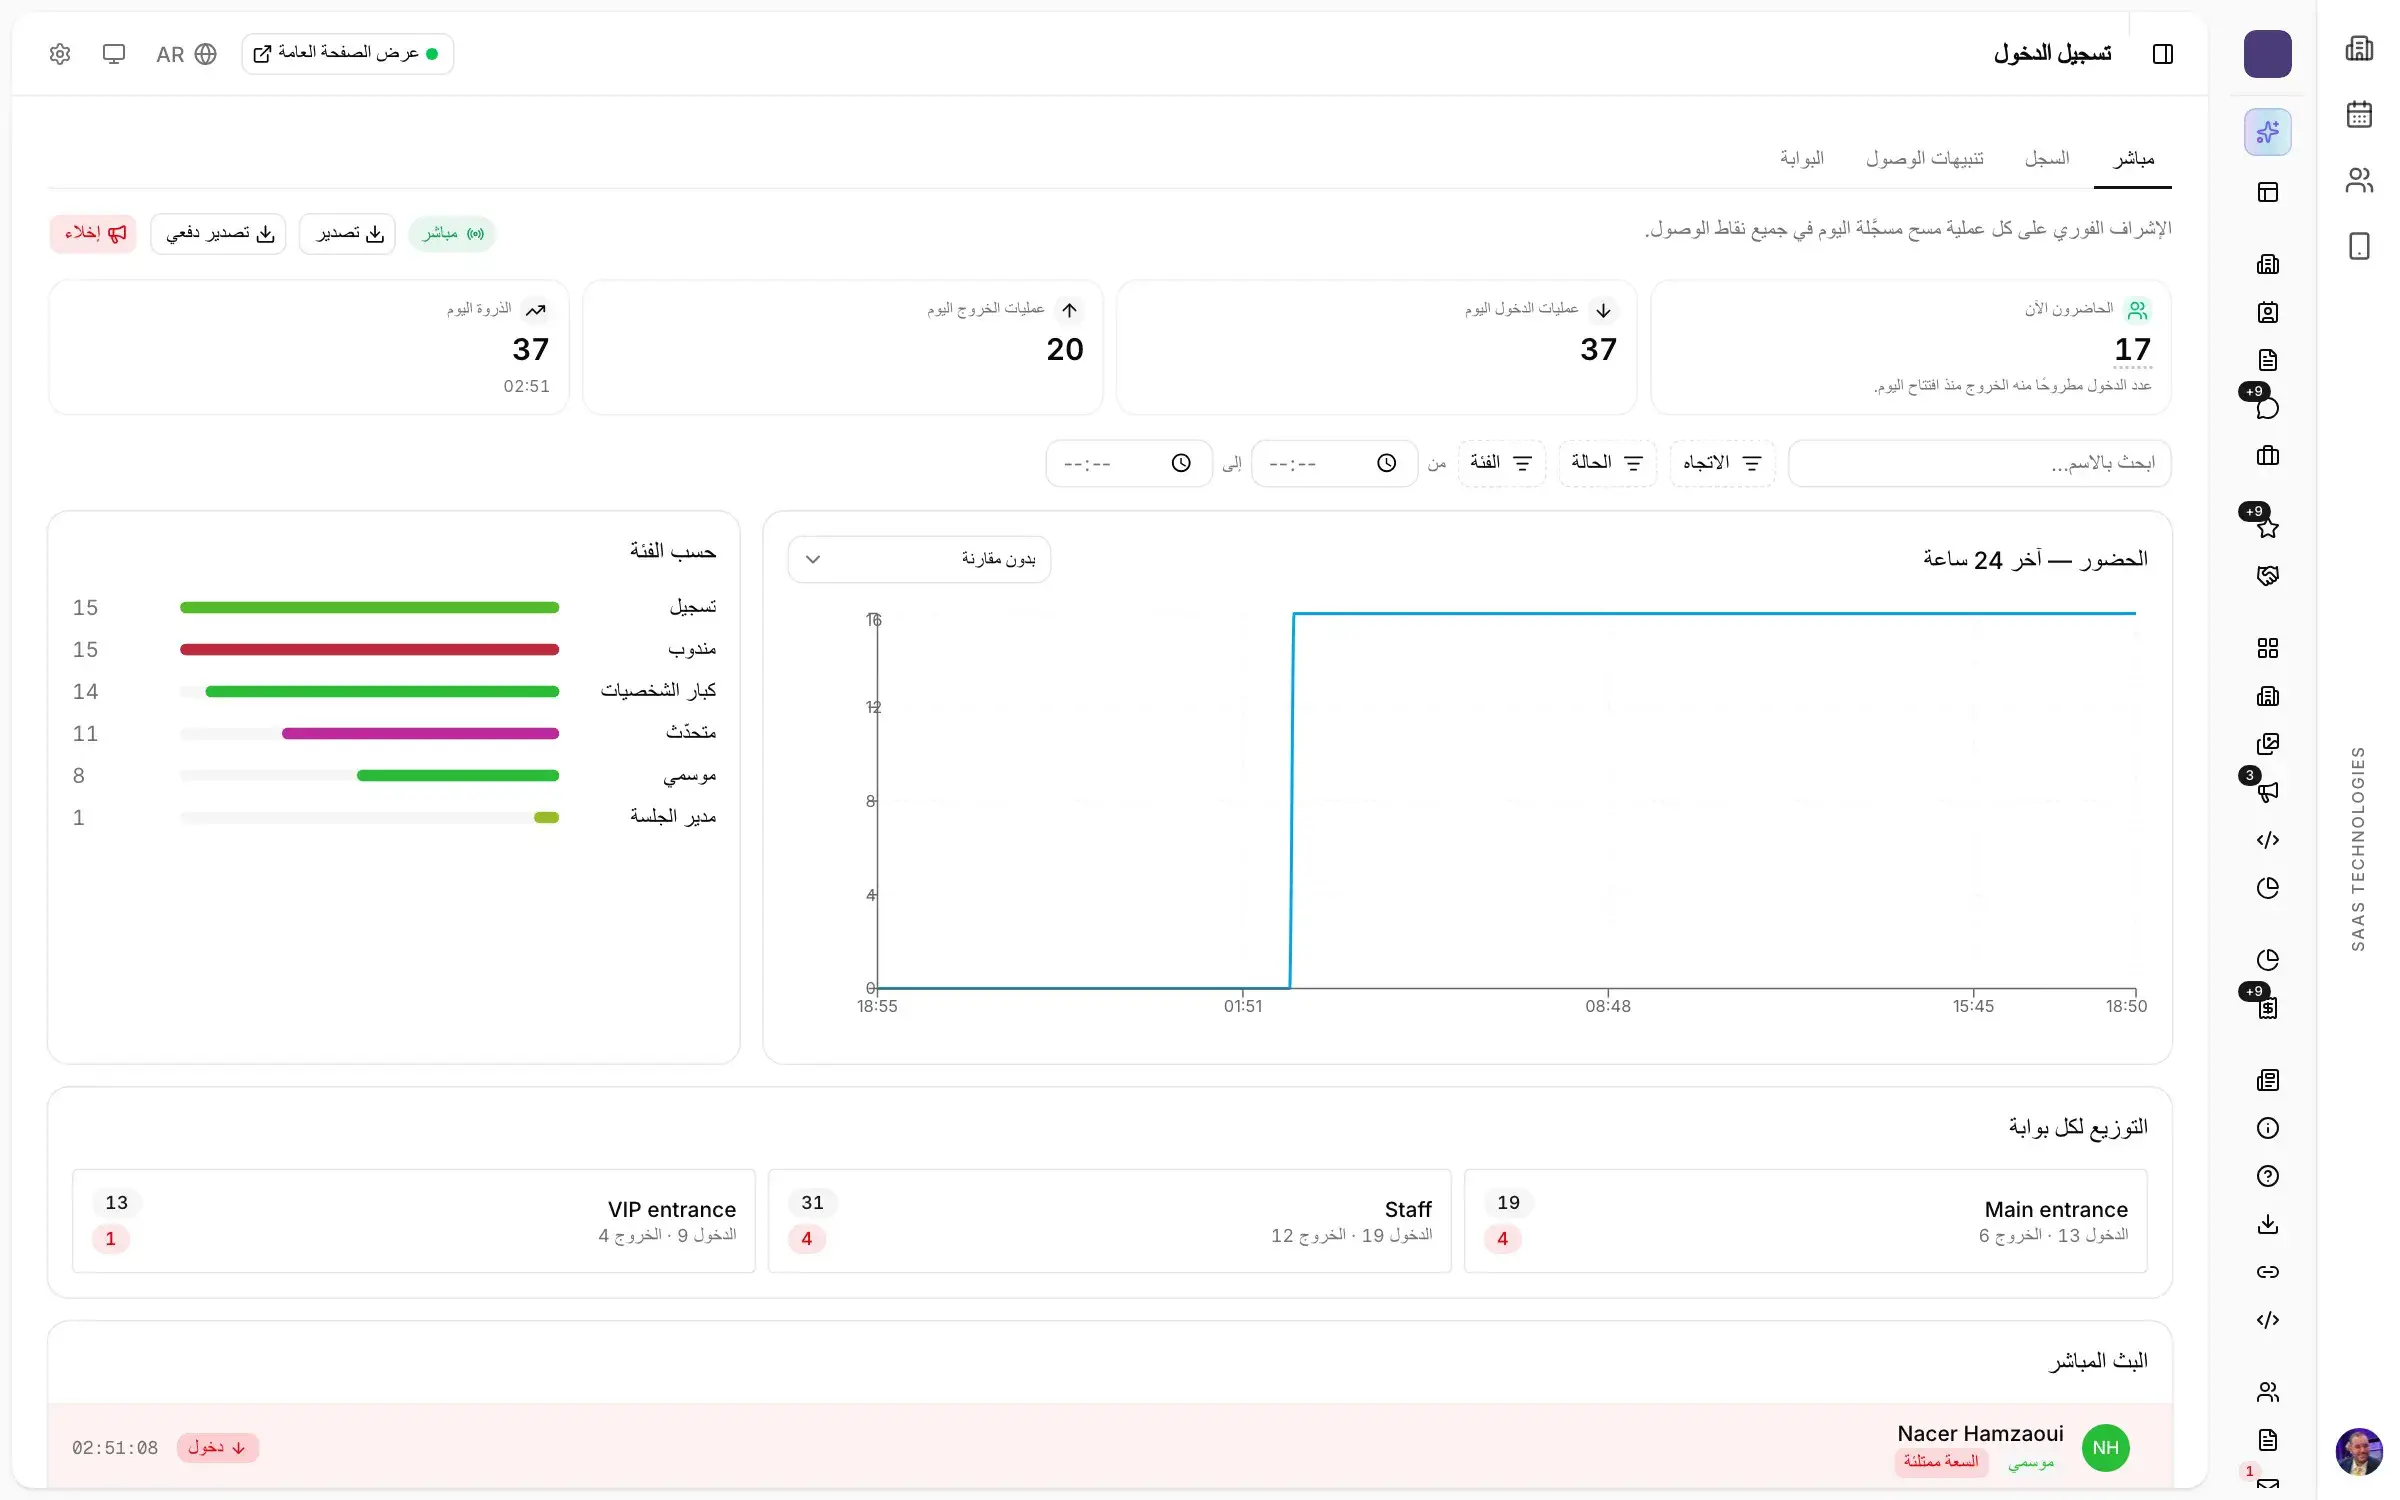The width and height of the screenshot is (2400, 1500).
Task: Click the calendar icon in outer sidebar
Action: coord(2359,114)
